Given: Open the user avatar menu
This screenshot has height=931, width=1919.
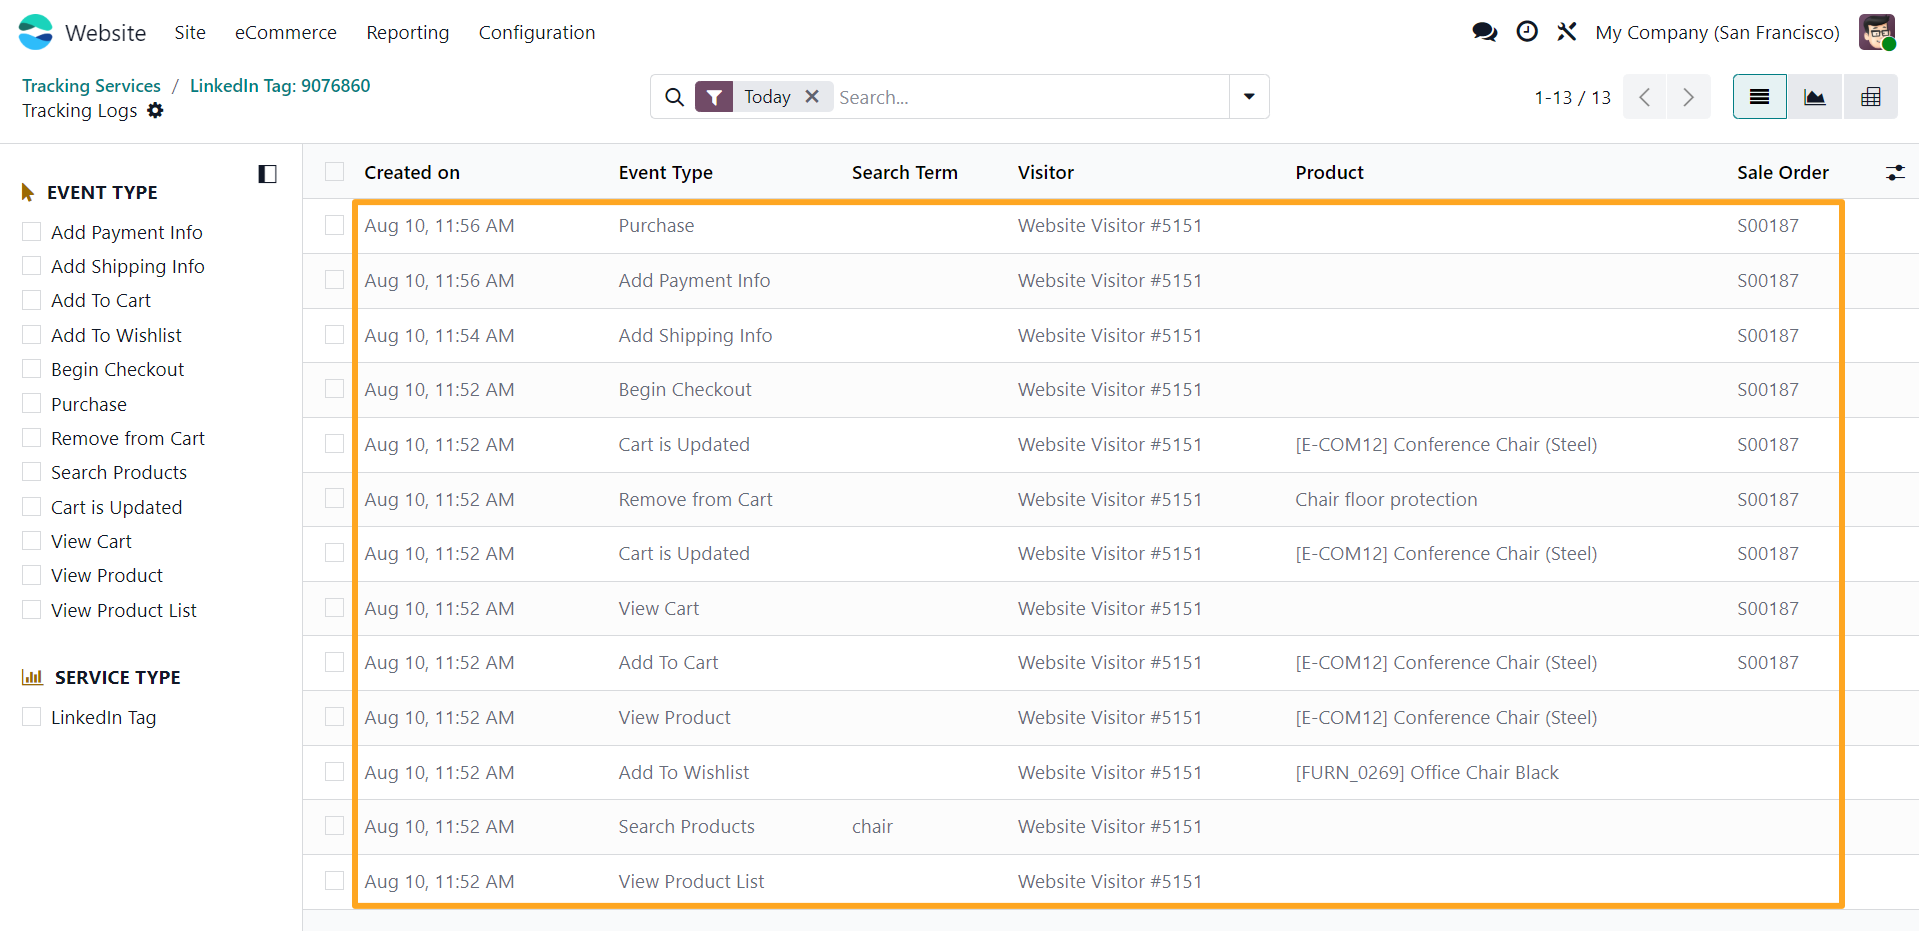Looking at the screenshot, I should coord(1877,32).
